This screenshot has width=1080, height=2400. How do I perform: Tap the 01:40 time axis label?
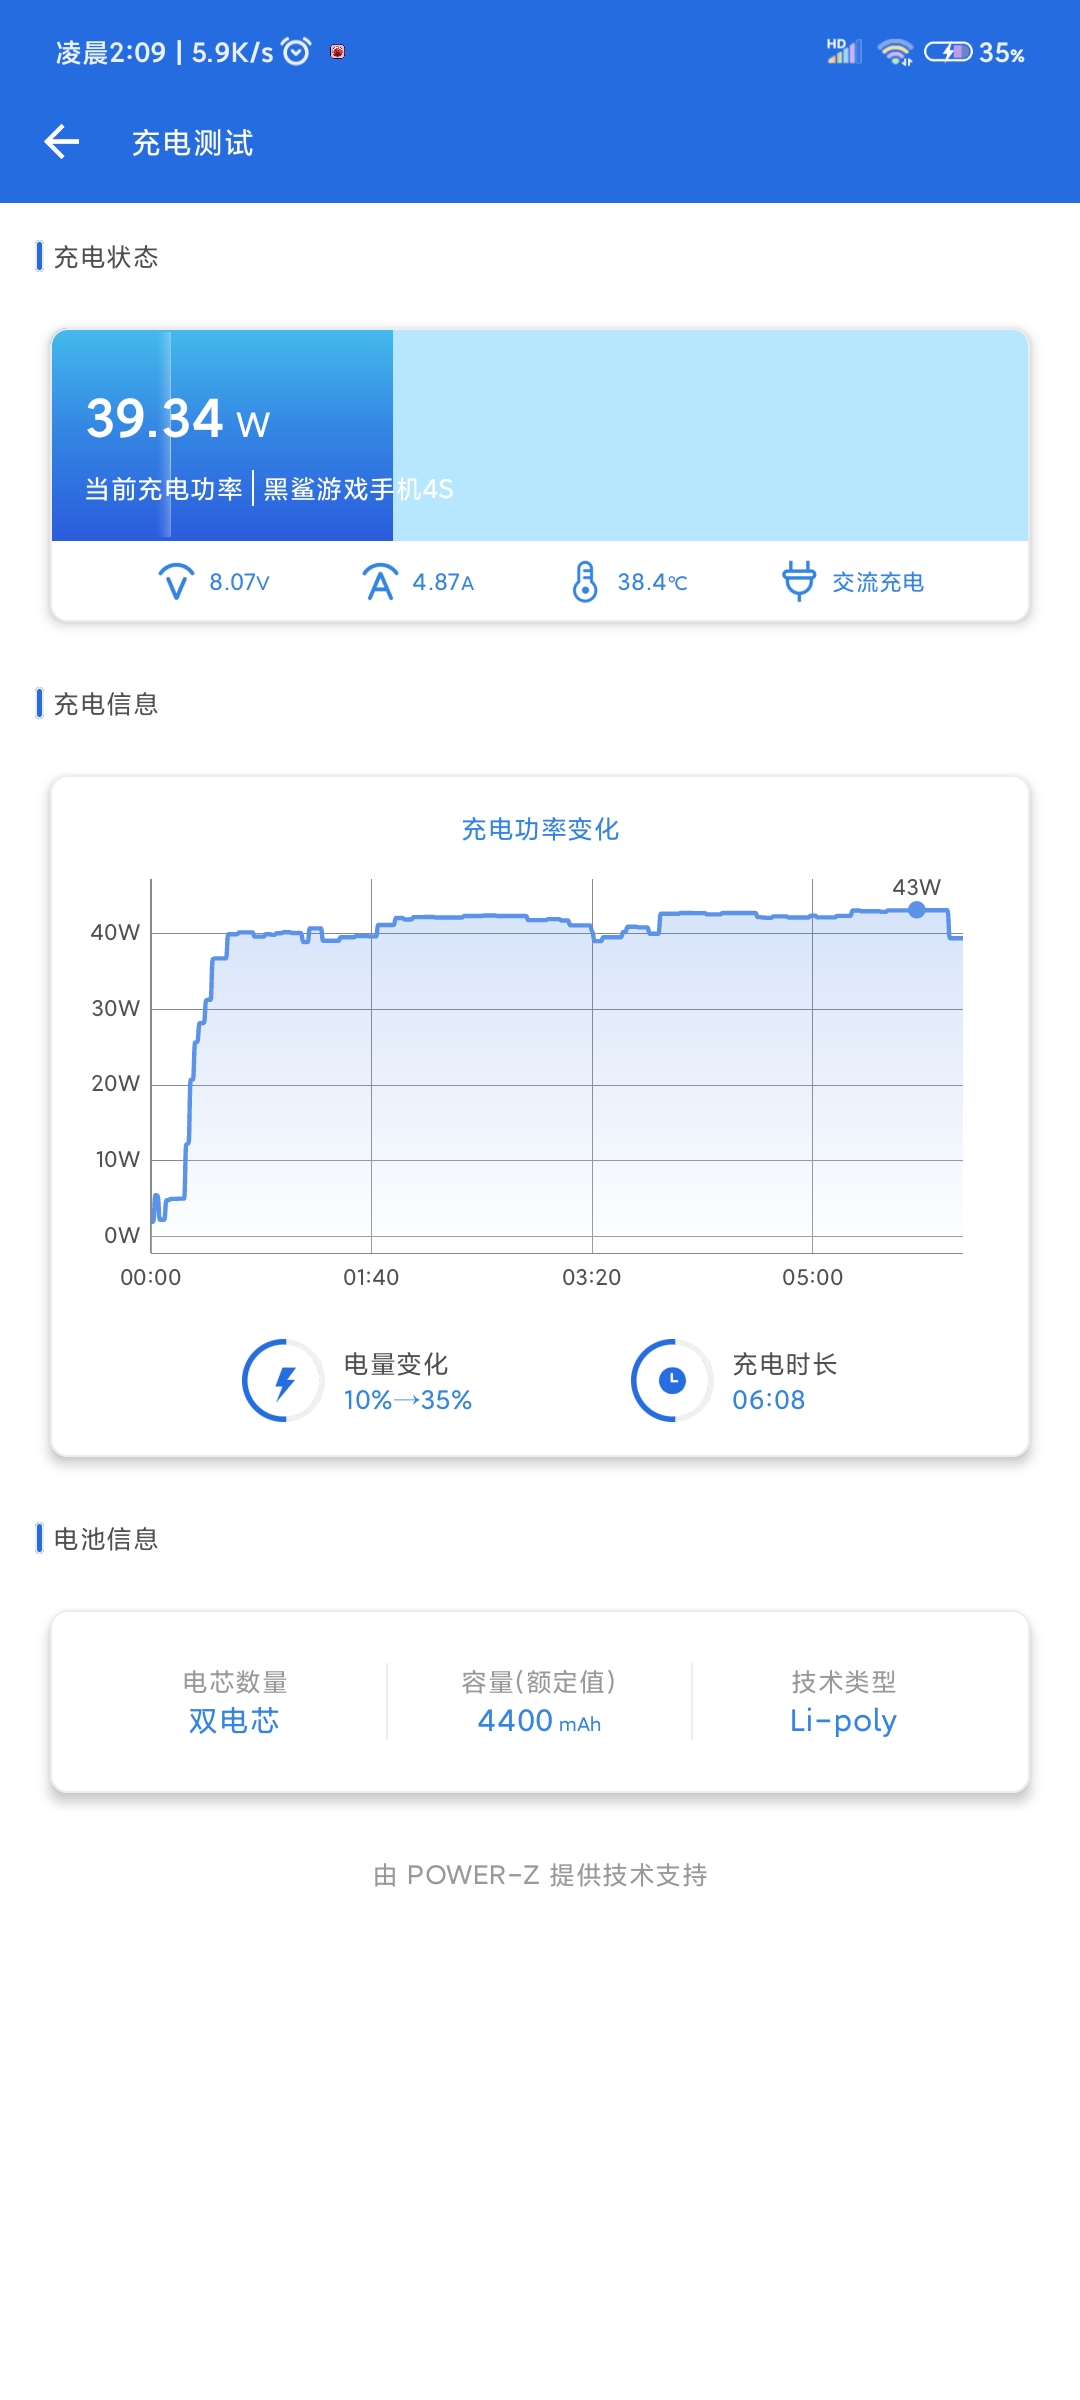pyautogui.click(x=371, y=1277)
